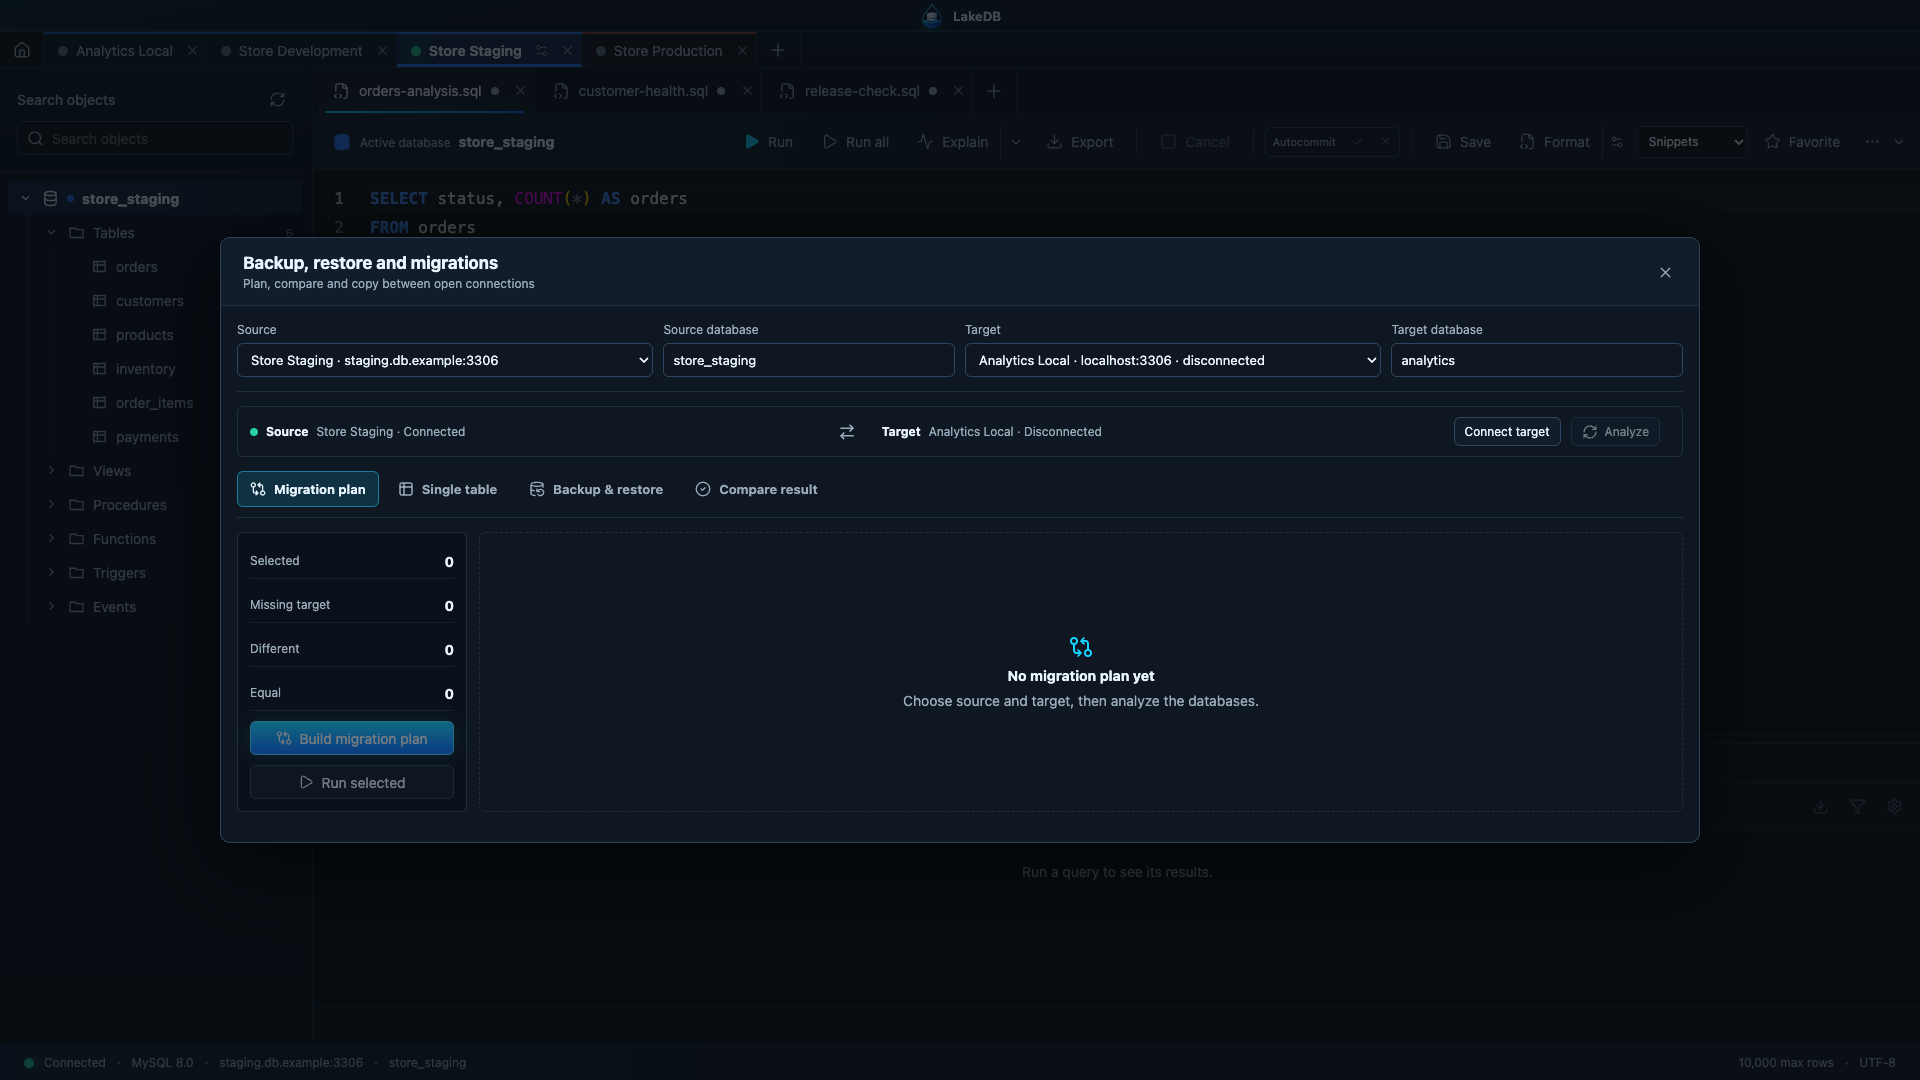The height and width of the screenshot is (1080, 1920).
Task: Click the settings sliders icon beside Store Staging tab
Action: pos(541,51)
